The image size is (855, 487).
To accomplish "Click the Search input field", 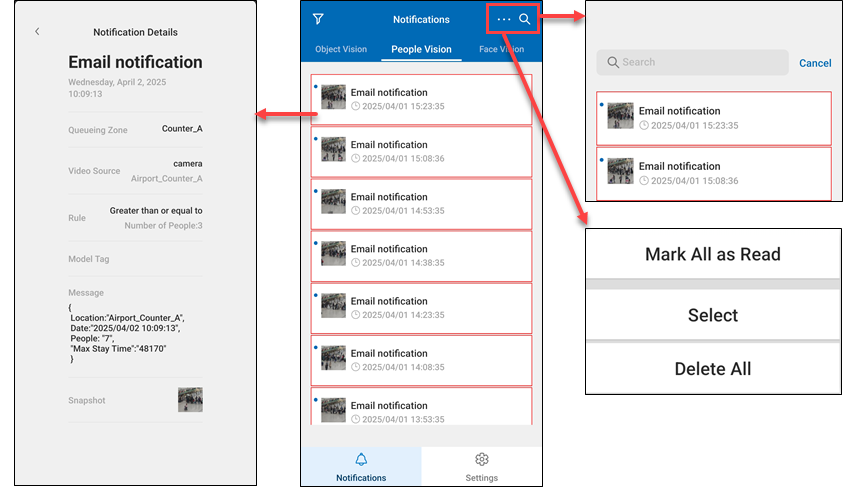I will [692, 62].
